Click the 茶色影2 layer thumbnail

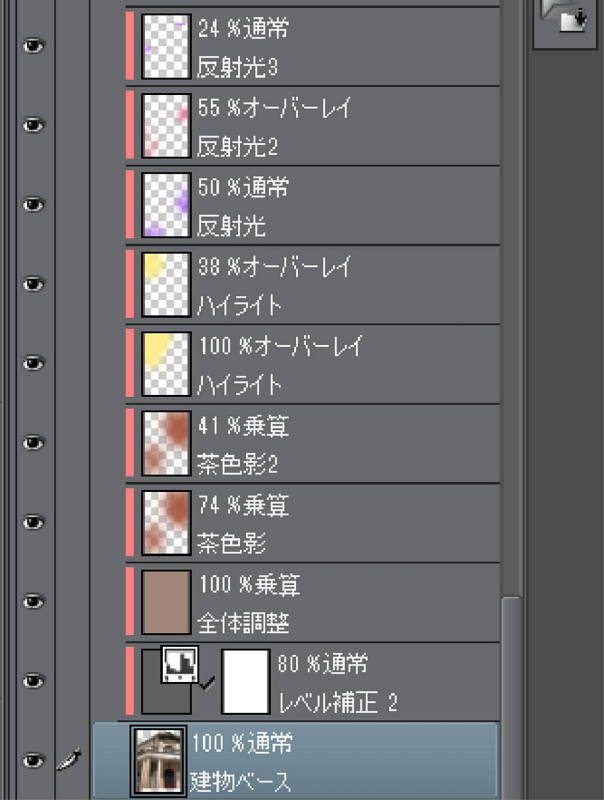tap(166, 441)
